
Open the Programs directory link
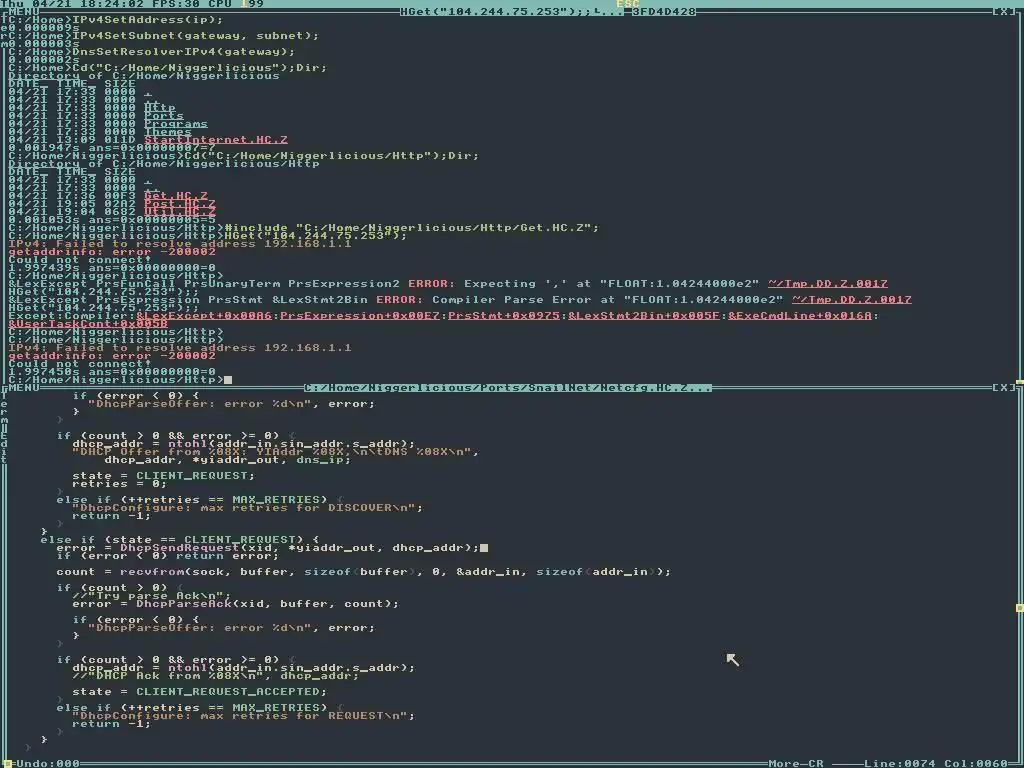point(176,124)
